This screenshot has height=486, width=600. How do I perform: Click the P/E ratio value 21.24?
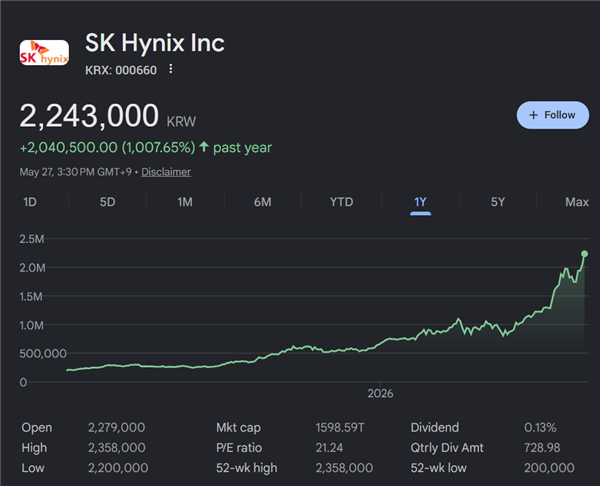[329, 447]
